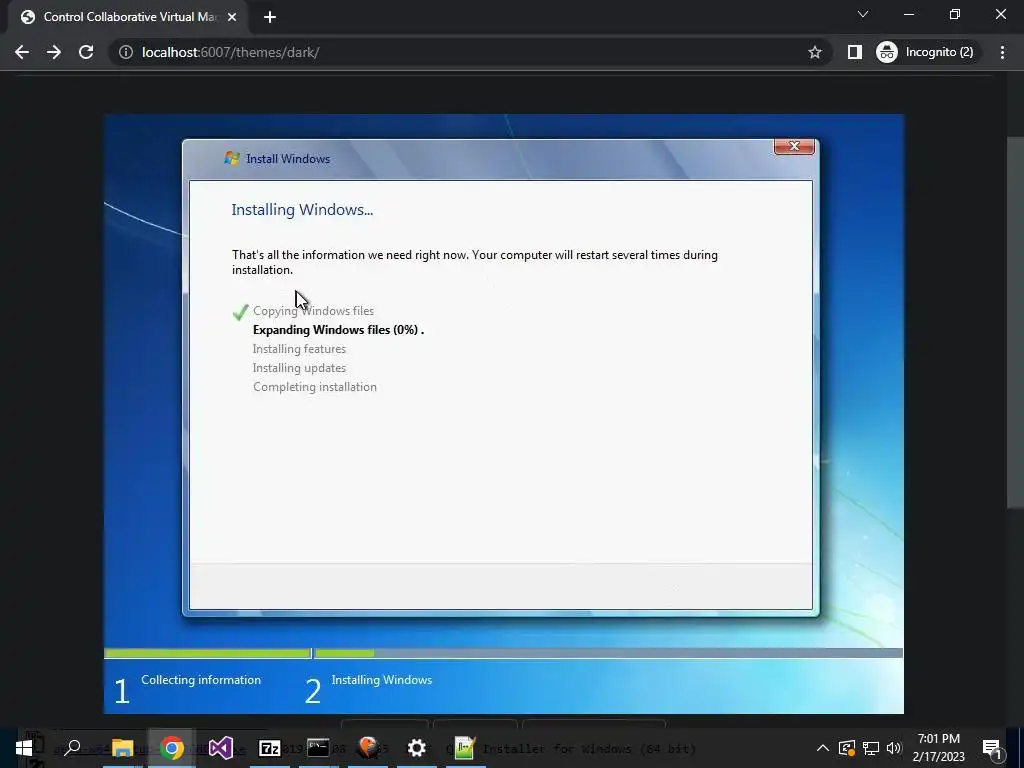Open Chrome three-dot menu
The height and width of the screenshot is (768, 1024).
[1002, 52]
